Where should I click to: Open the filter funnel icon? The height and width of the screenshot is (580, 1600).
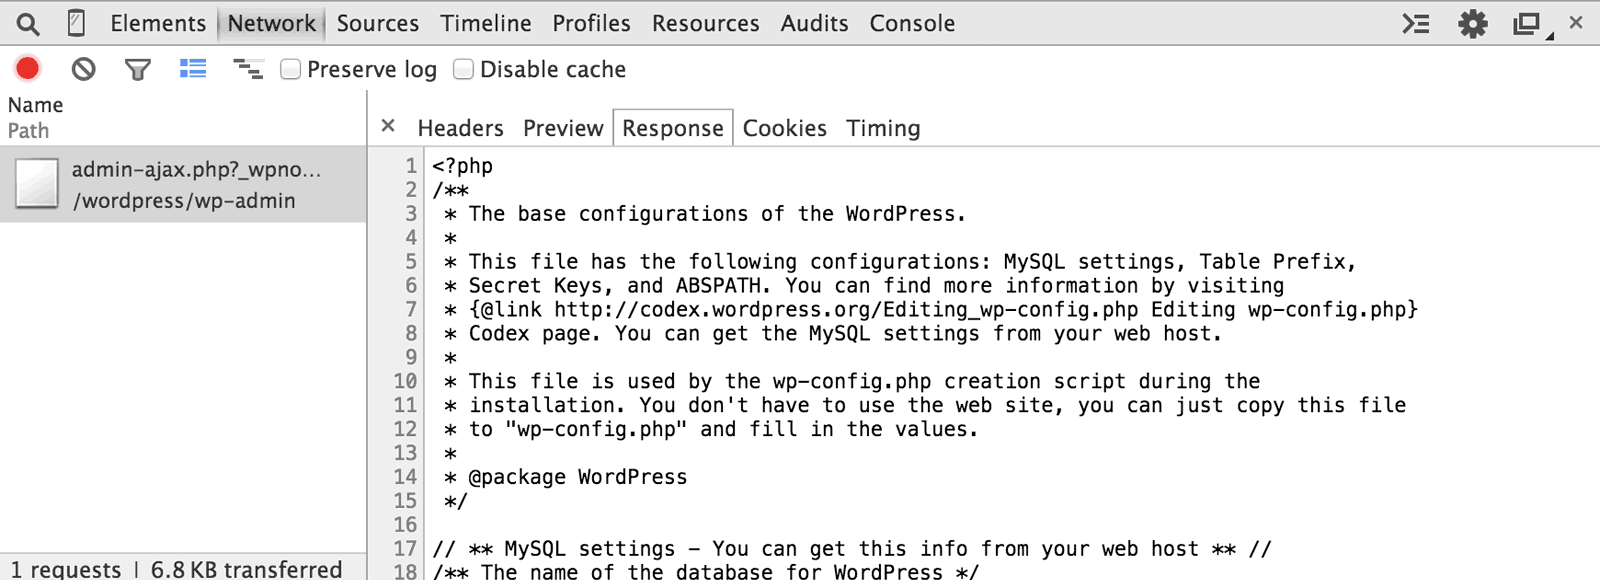click(x=138, y=69)
